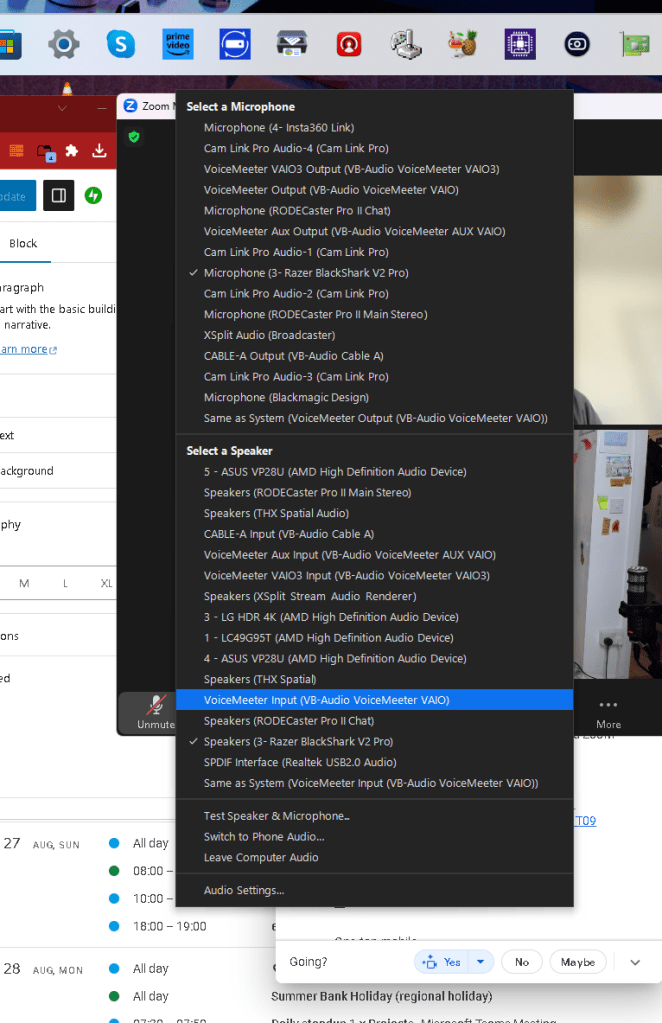Screen dimensions: 662x1023
Task: Select Microphone (4- Insta360 Link)
Action: (x=374, y=128)
